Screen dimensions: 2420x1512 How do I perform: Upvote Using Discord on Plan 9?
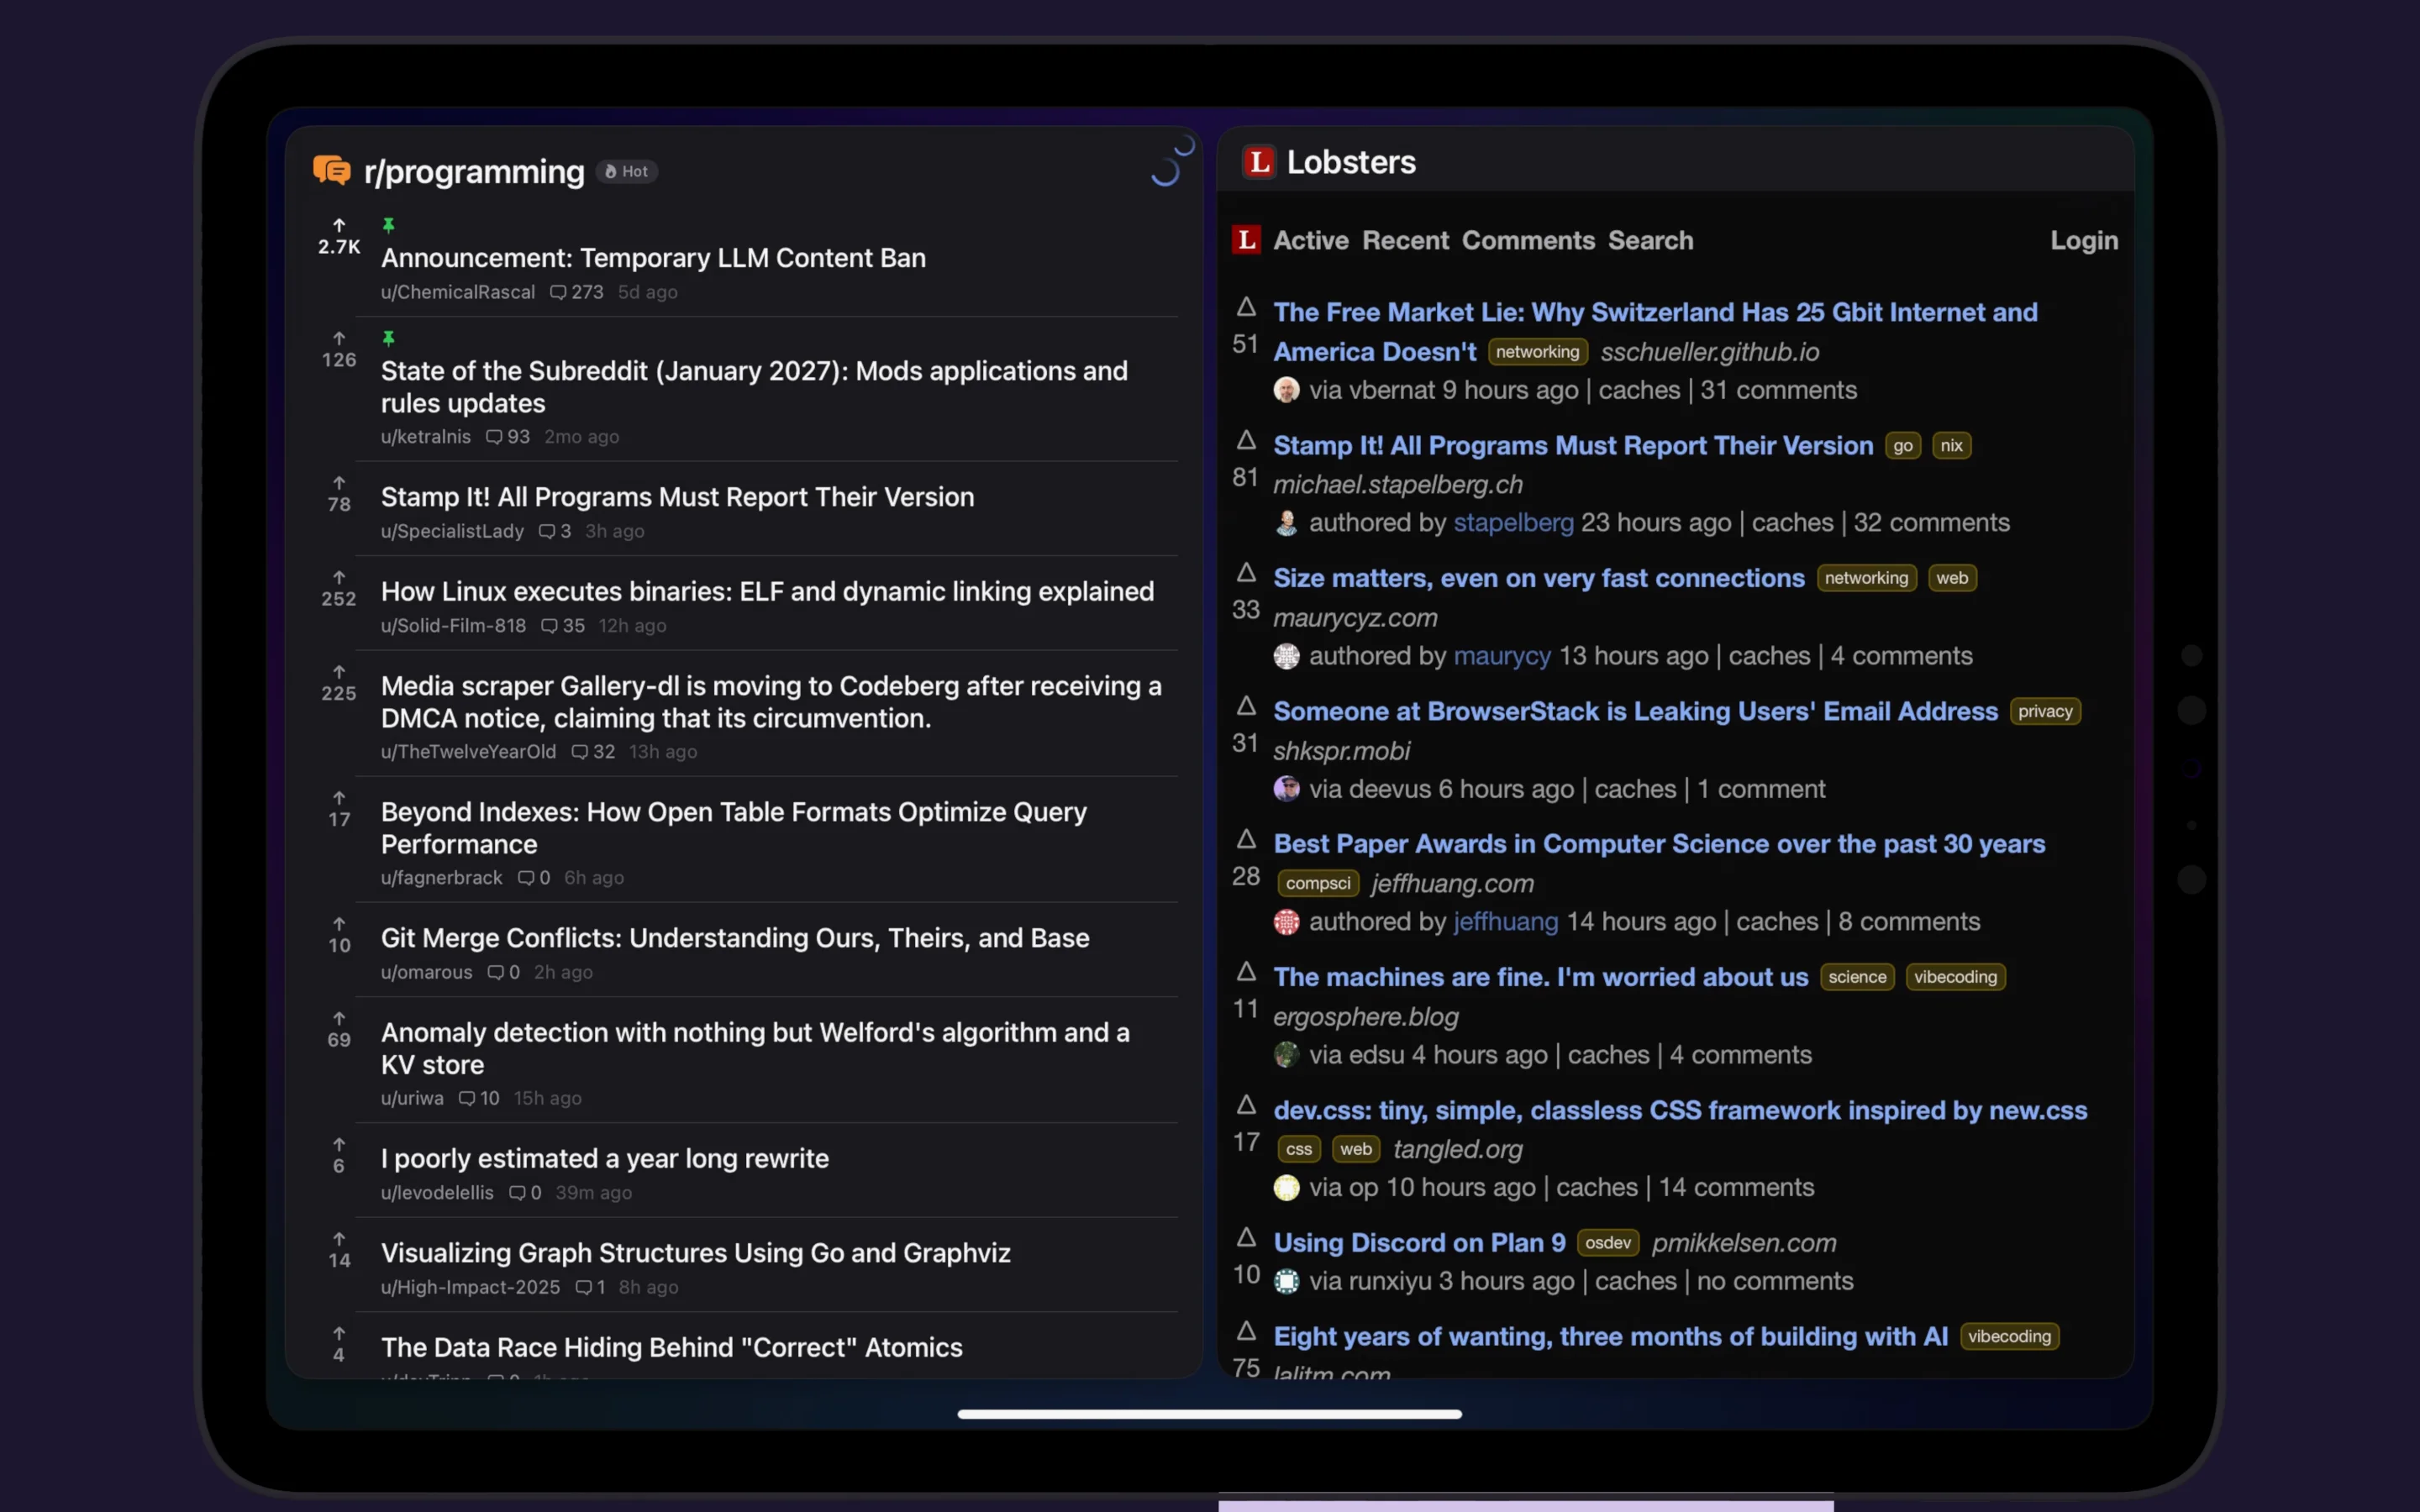[x=1246, y=1238]
